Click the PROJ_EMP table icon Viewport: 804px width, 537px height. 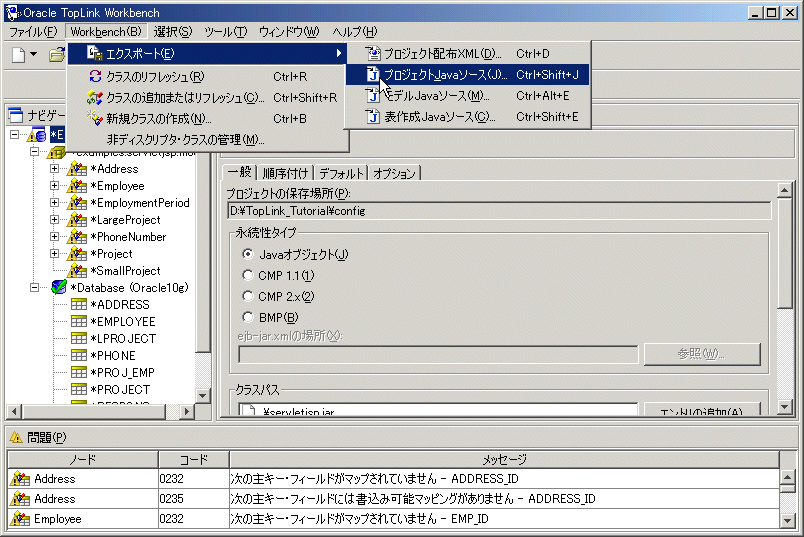pos(79,372)
